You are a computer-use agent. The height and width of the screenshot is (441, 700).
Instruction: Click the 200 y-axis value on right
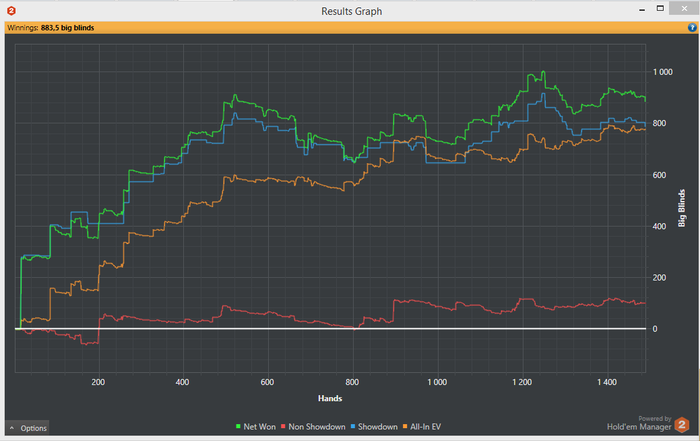(x=659, y=278)
